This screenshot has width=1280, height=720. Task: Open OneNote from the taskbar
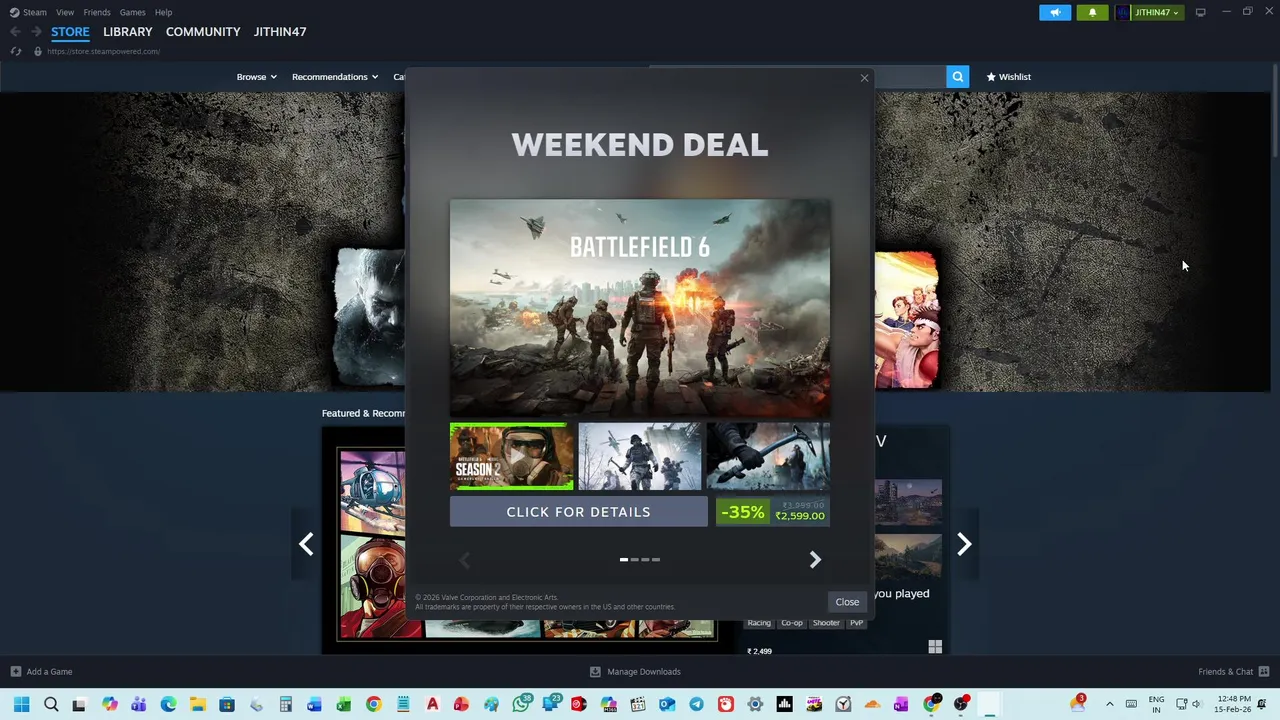point(901,704)
